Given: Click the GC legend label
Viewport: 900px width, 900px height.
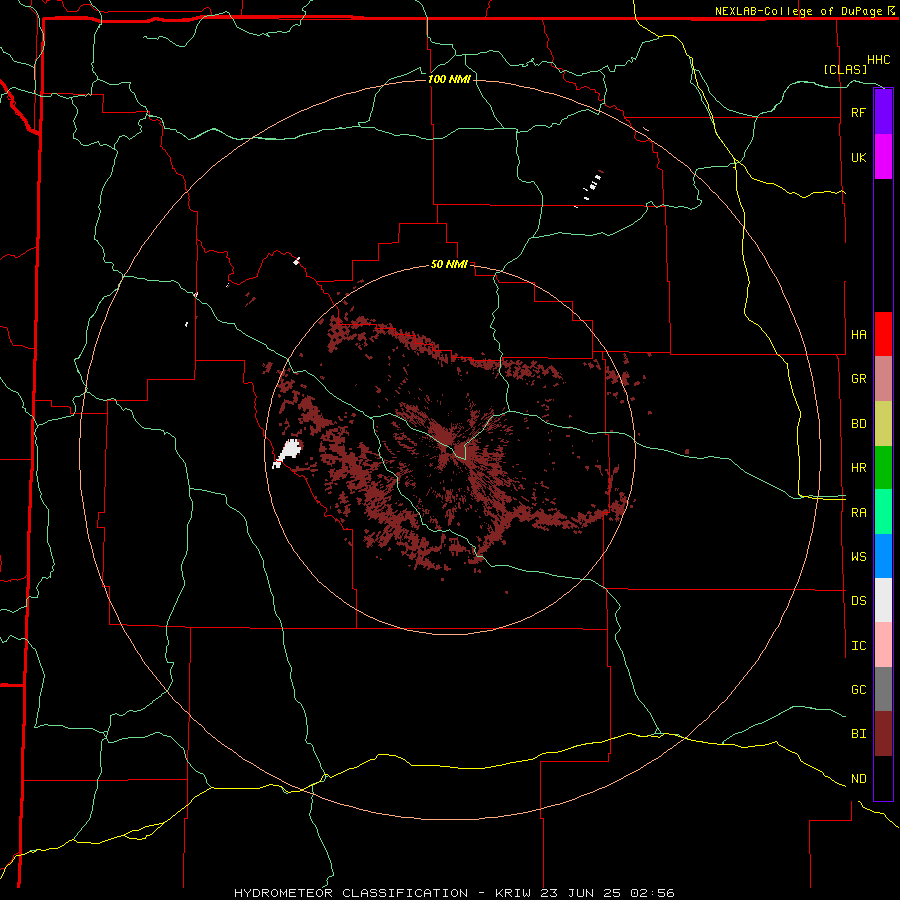Looking at the screenshot, I should click(858, 689).
